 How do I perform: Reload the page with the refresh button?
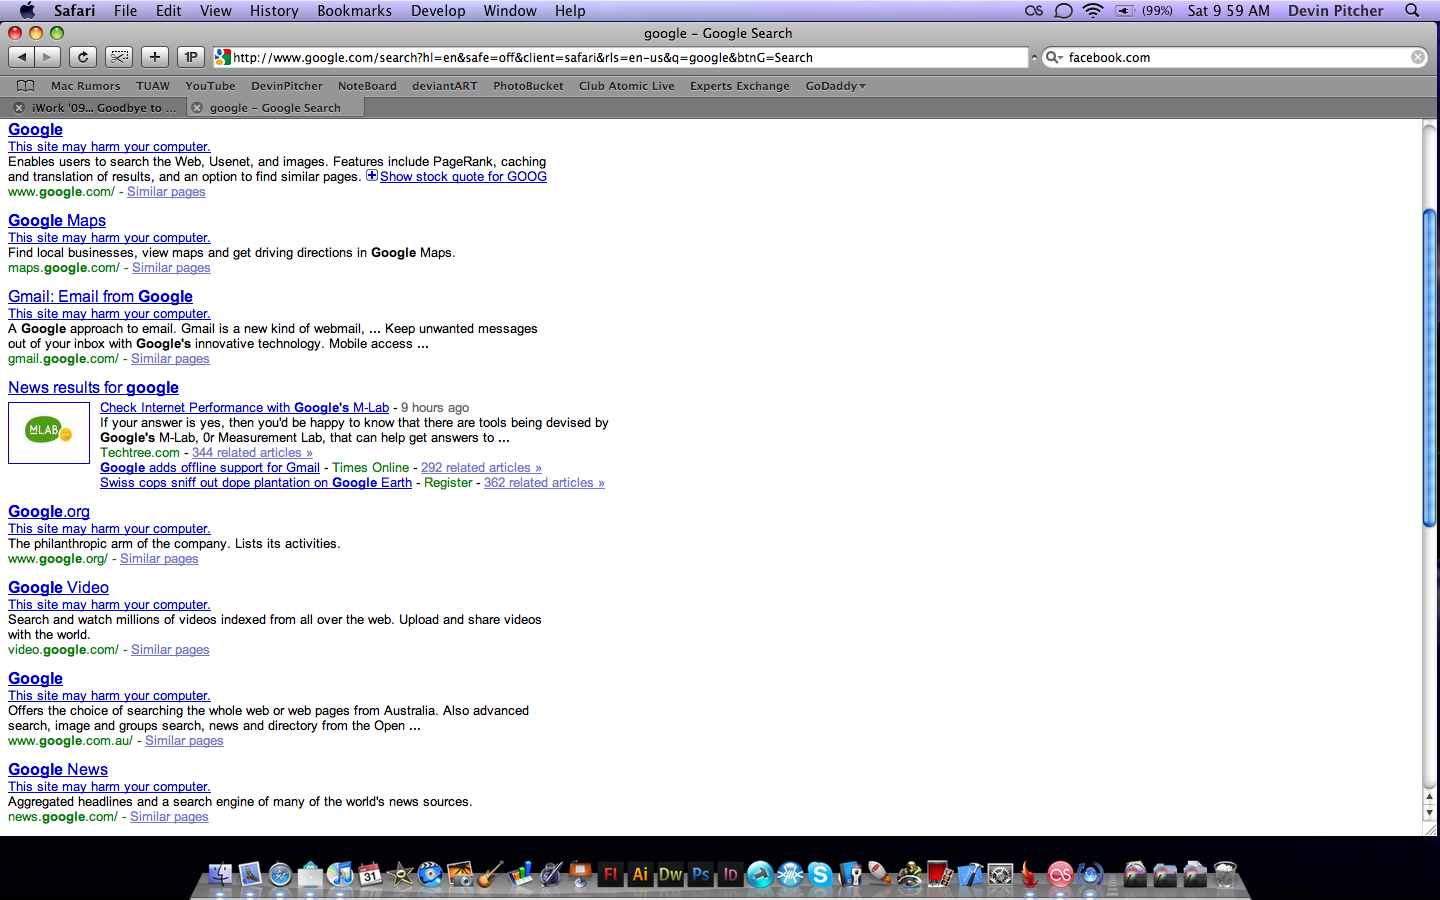83,57
